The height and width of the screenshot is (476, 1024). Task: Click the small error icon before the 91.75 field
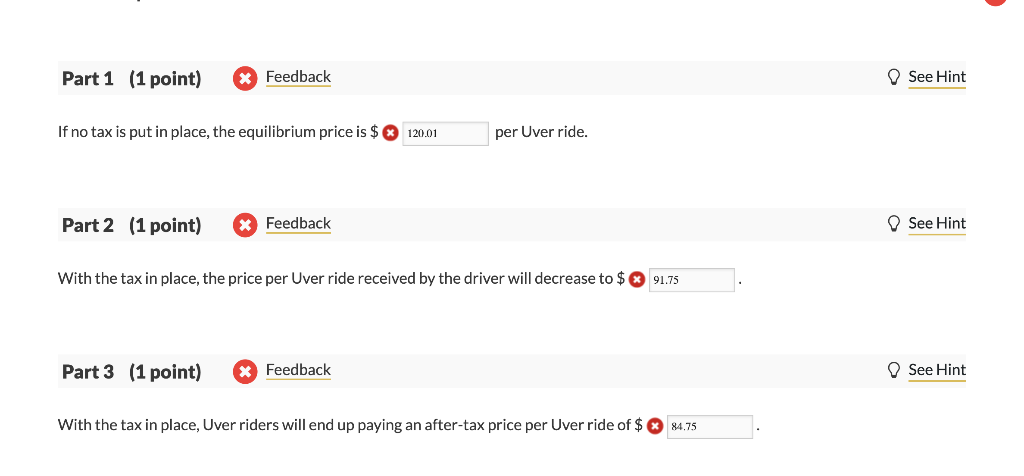tap(637, 280)
